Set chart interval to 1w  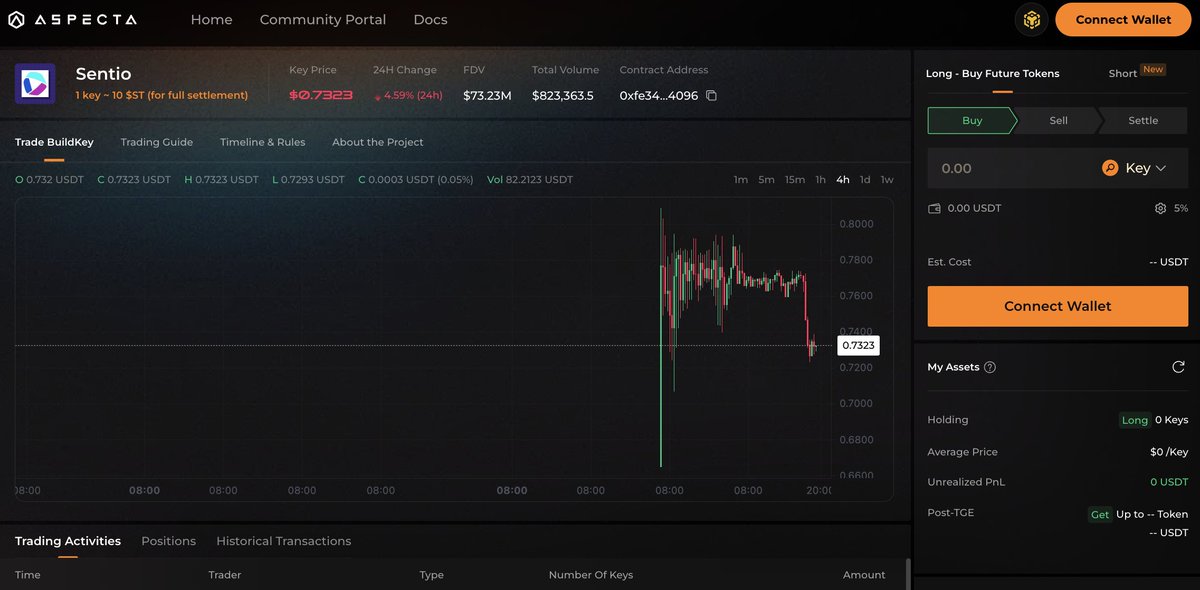(x=887, y=180)
